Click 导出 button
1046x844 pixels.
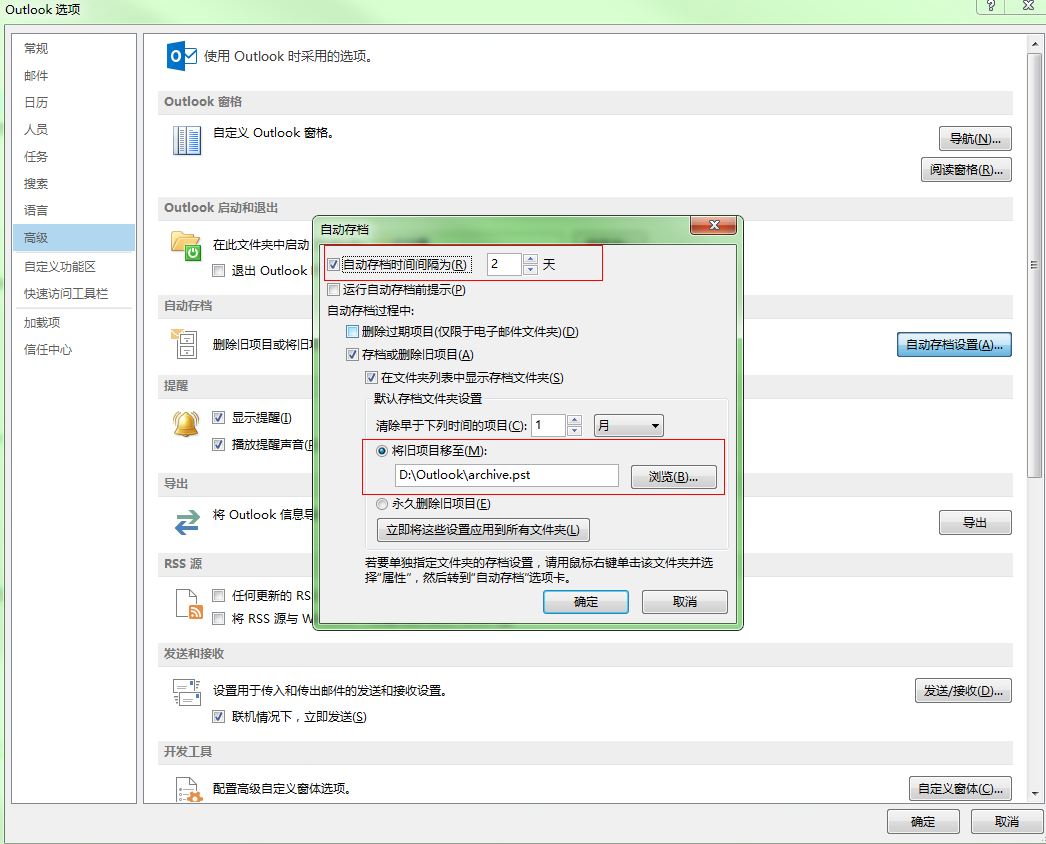[975, 522]
